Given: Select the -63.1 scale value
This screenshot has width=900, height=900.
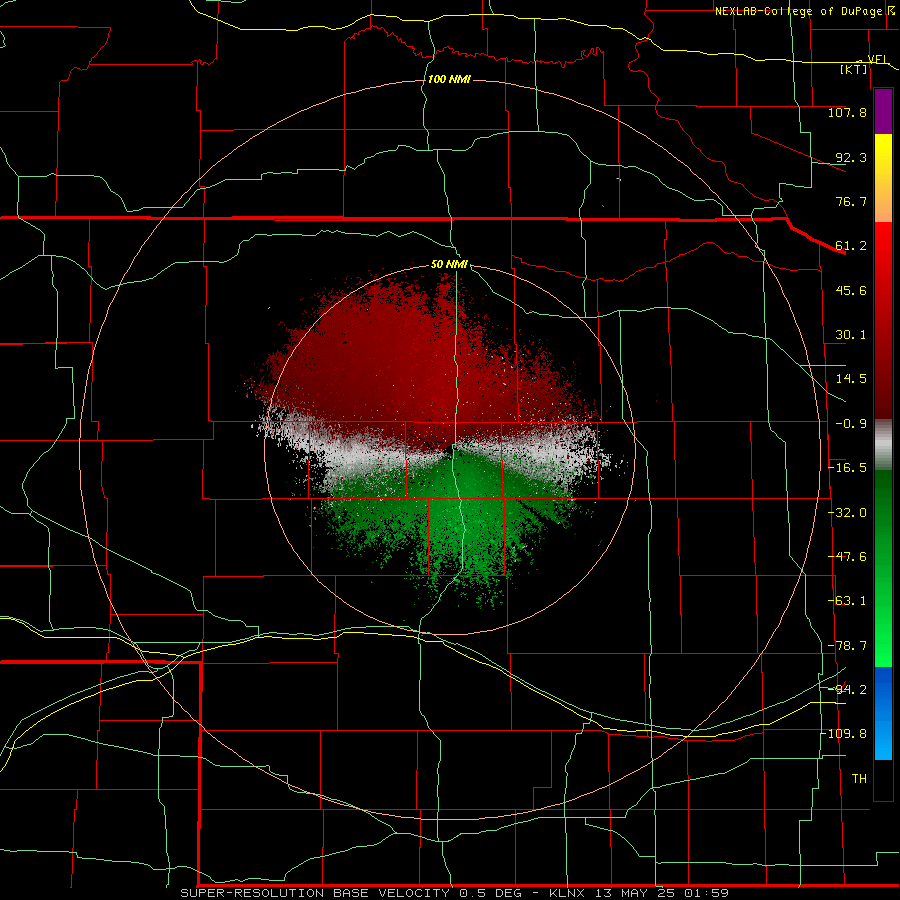Looking at the screenshot, I should pos(847,601).
